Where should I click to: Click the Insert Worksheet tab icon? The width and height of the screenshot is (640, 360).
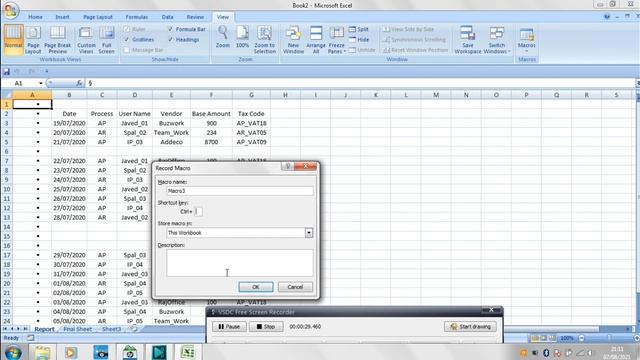[134, 329]
